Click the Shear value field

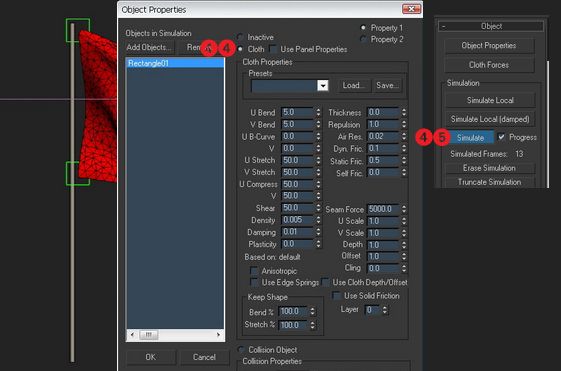click(x=298, y=208)
